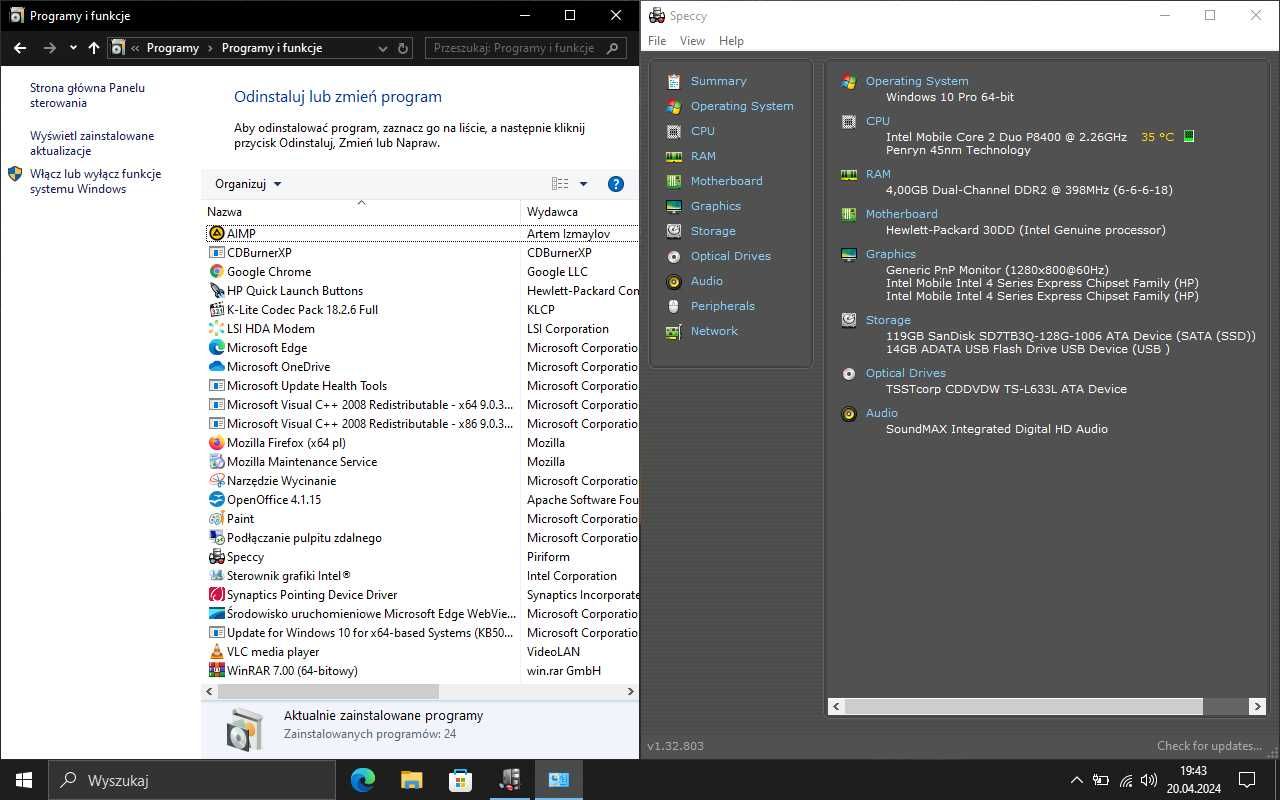This screenshot has width=1280, height=800.
Task: Open the Help menu in Speccy
Action: 731,41
